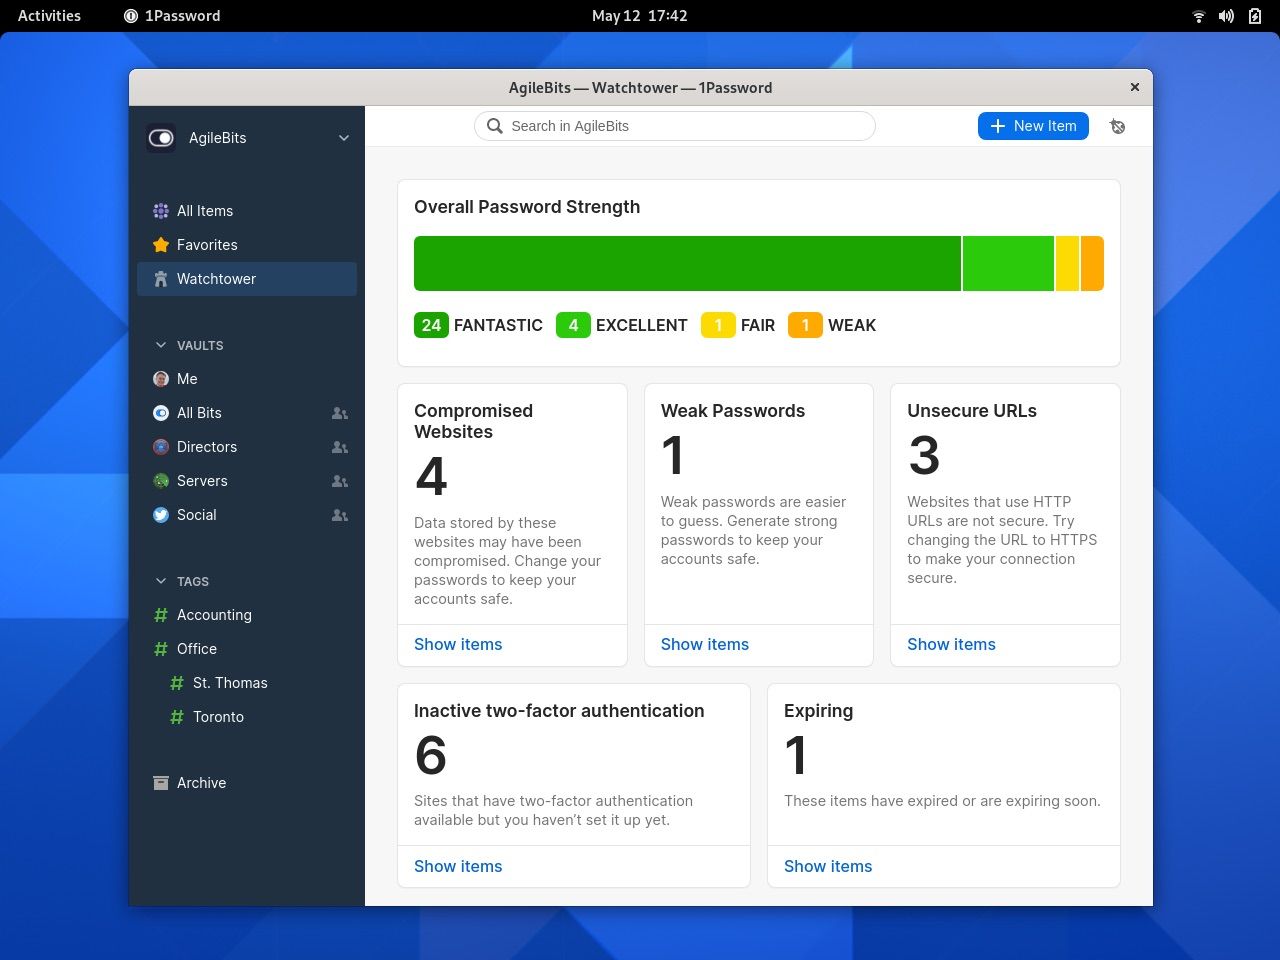The width and height of the screenshot is (1280, 960).
Task: Show items with weak passwords
Action: (x=705, y=644)
